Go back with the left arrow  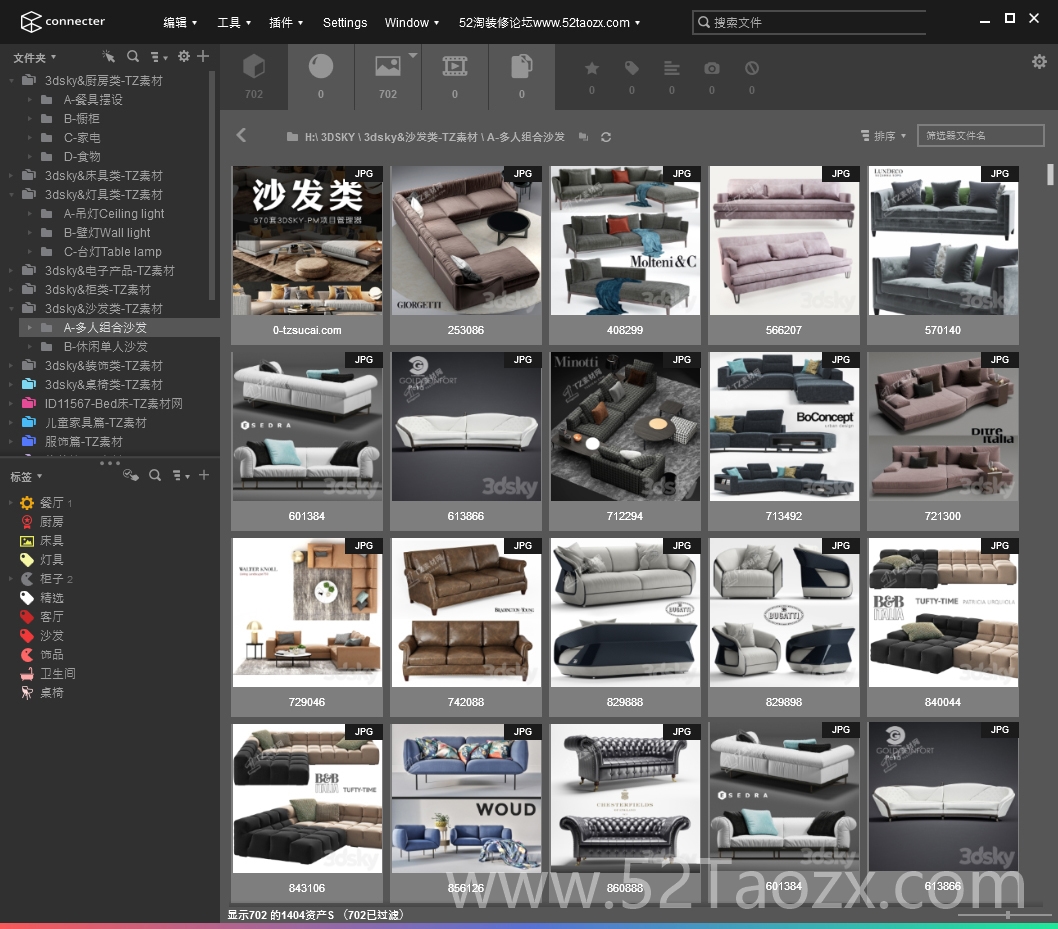[x=242, y=136]
